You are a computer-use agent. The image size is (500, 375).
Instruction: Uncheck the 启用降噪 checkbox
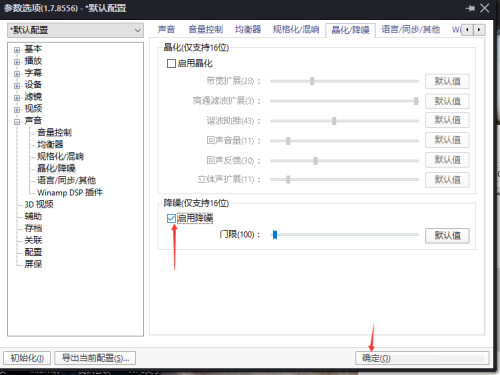(171, 218)
